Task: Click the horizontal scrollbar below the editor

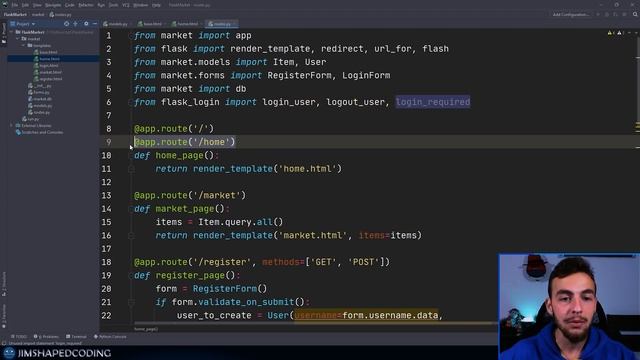Action: (x=316, y=323)
